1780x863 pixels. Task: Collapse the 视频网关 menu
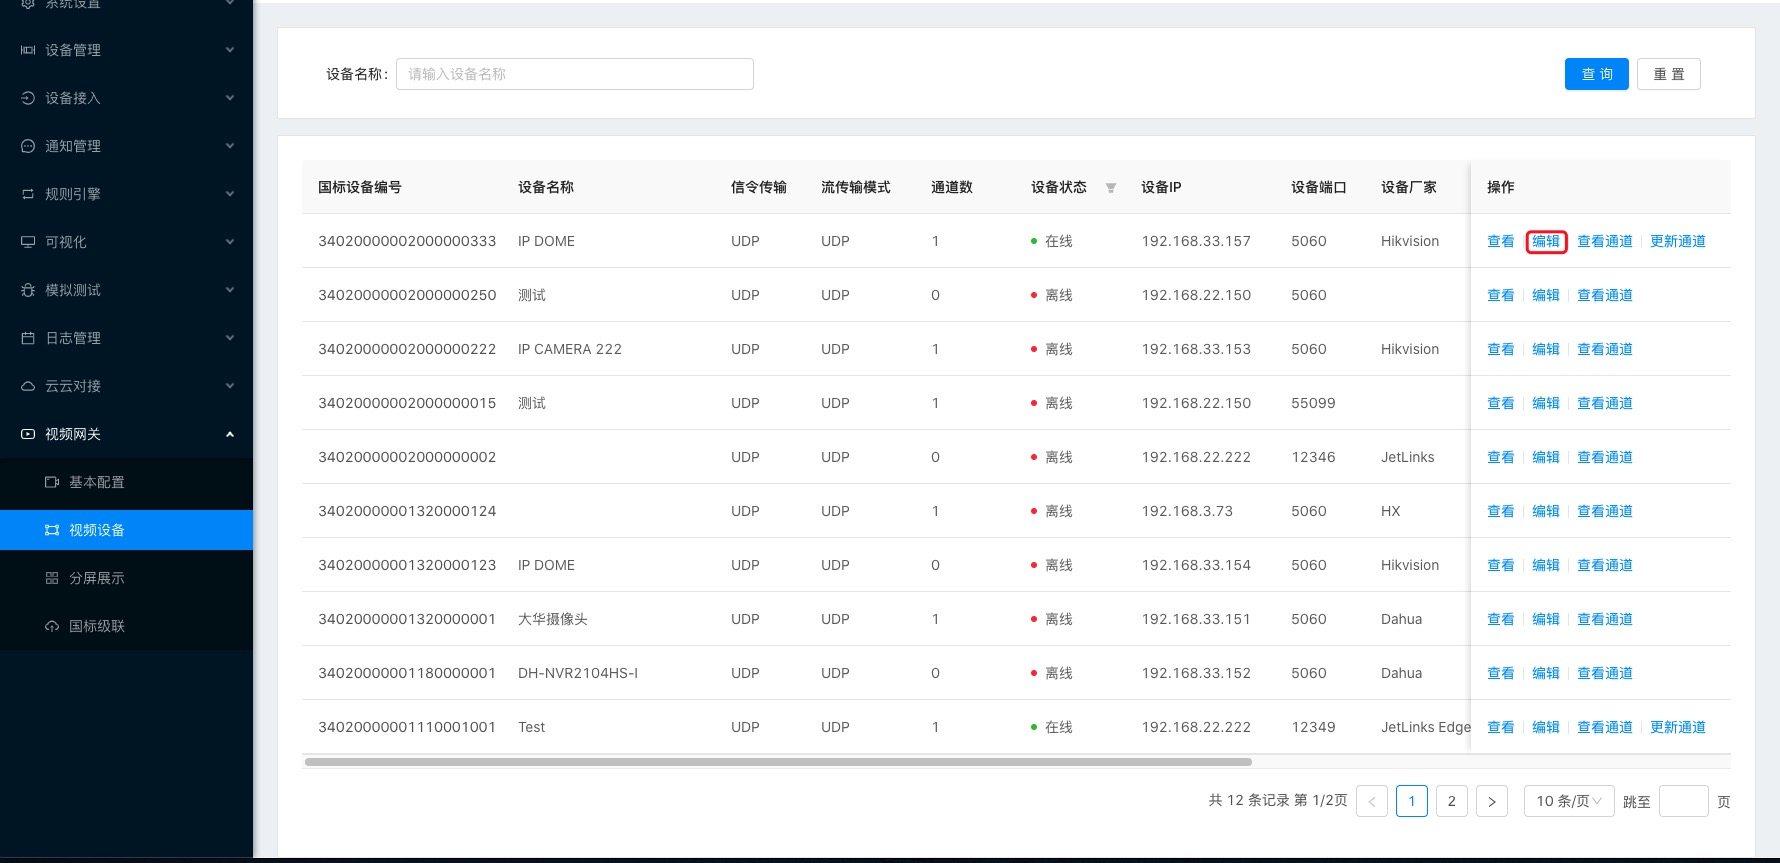click(230, 434)
